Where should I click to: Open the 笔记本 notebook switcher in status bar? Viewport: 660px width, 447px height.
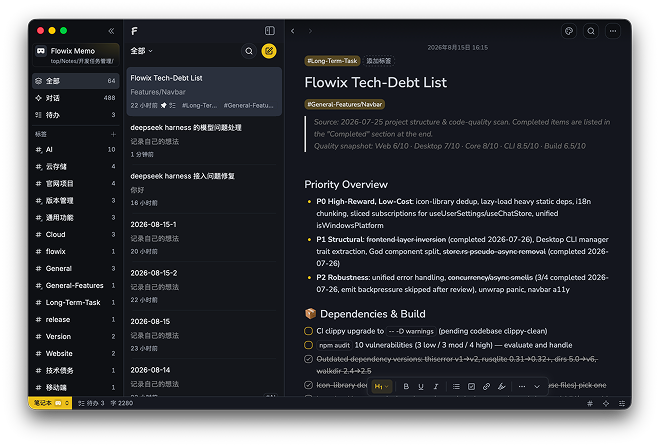point(51,403)
